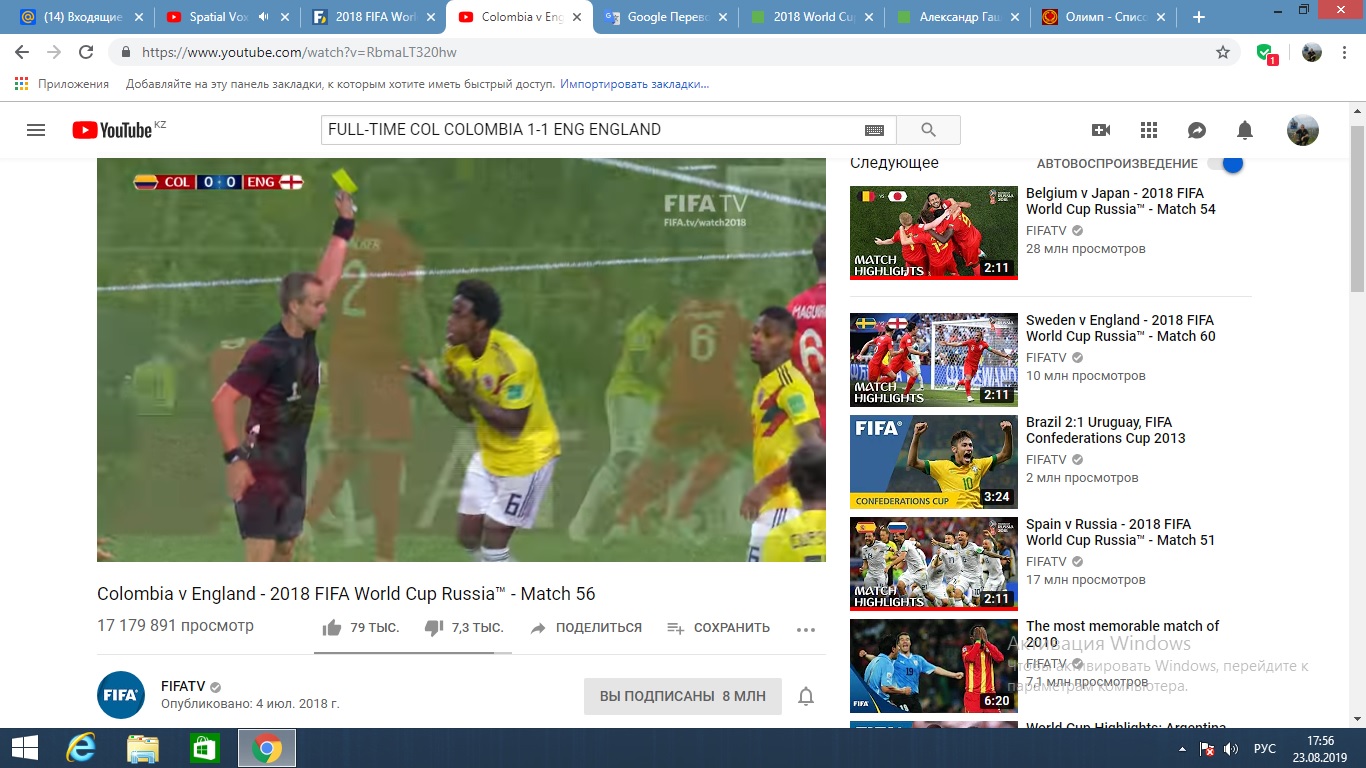Image resolution: width=1366 pixels, height=768 pixels.
Task: Open Chrome three-dot menu
Action: pyautogui.click(x=1345, y=52)
